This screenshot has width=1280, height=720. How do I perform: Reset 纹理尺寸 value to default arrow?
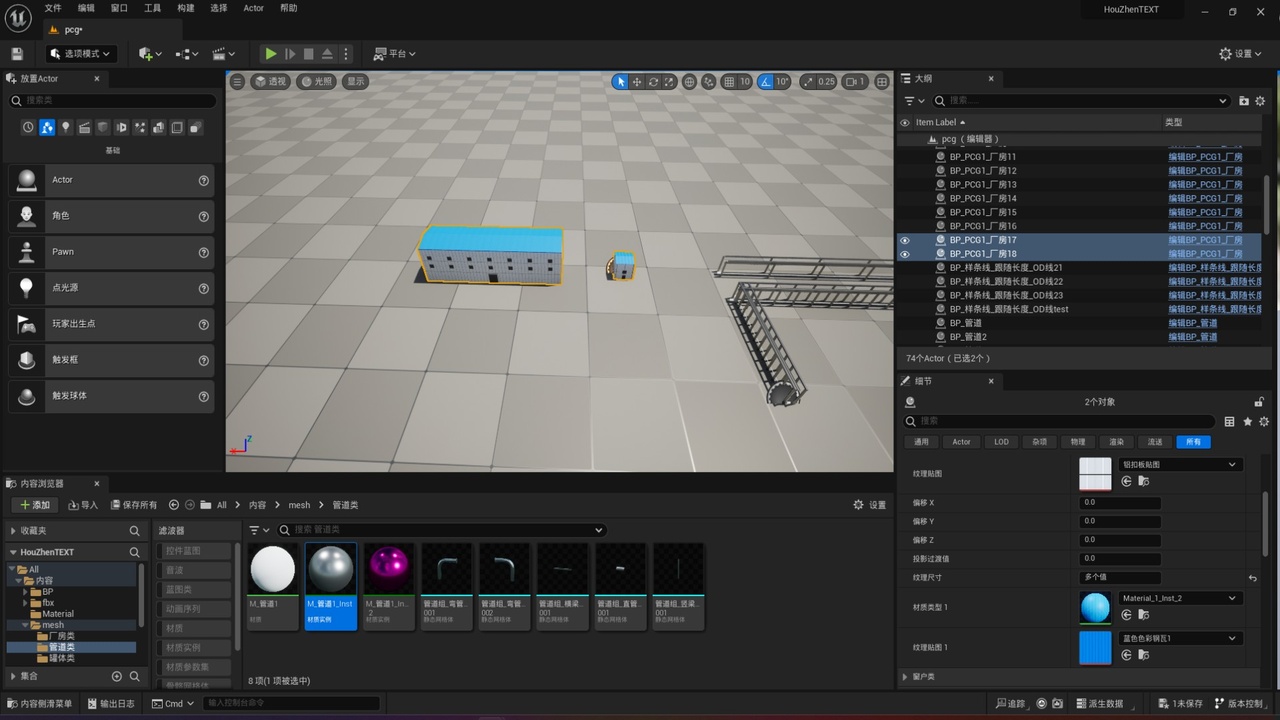pos(1252,578)
